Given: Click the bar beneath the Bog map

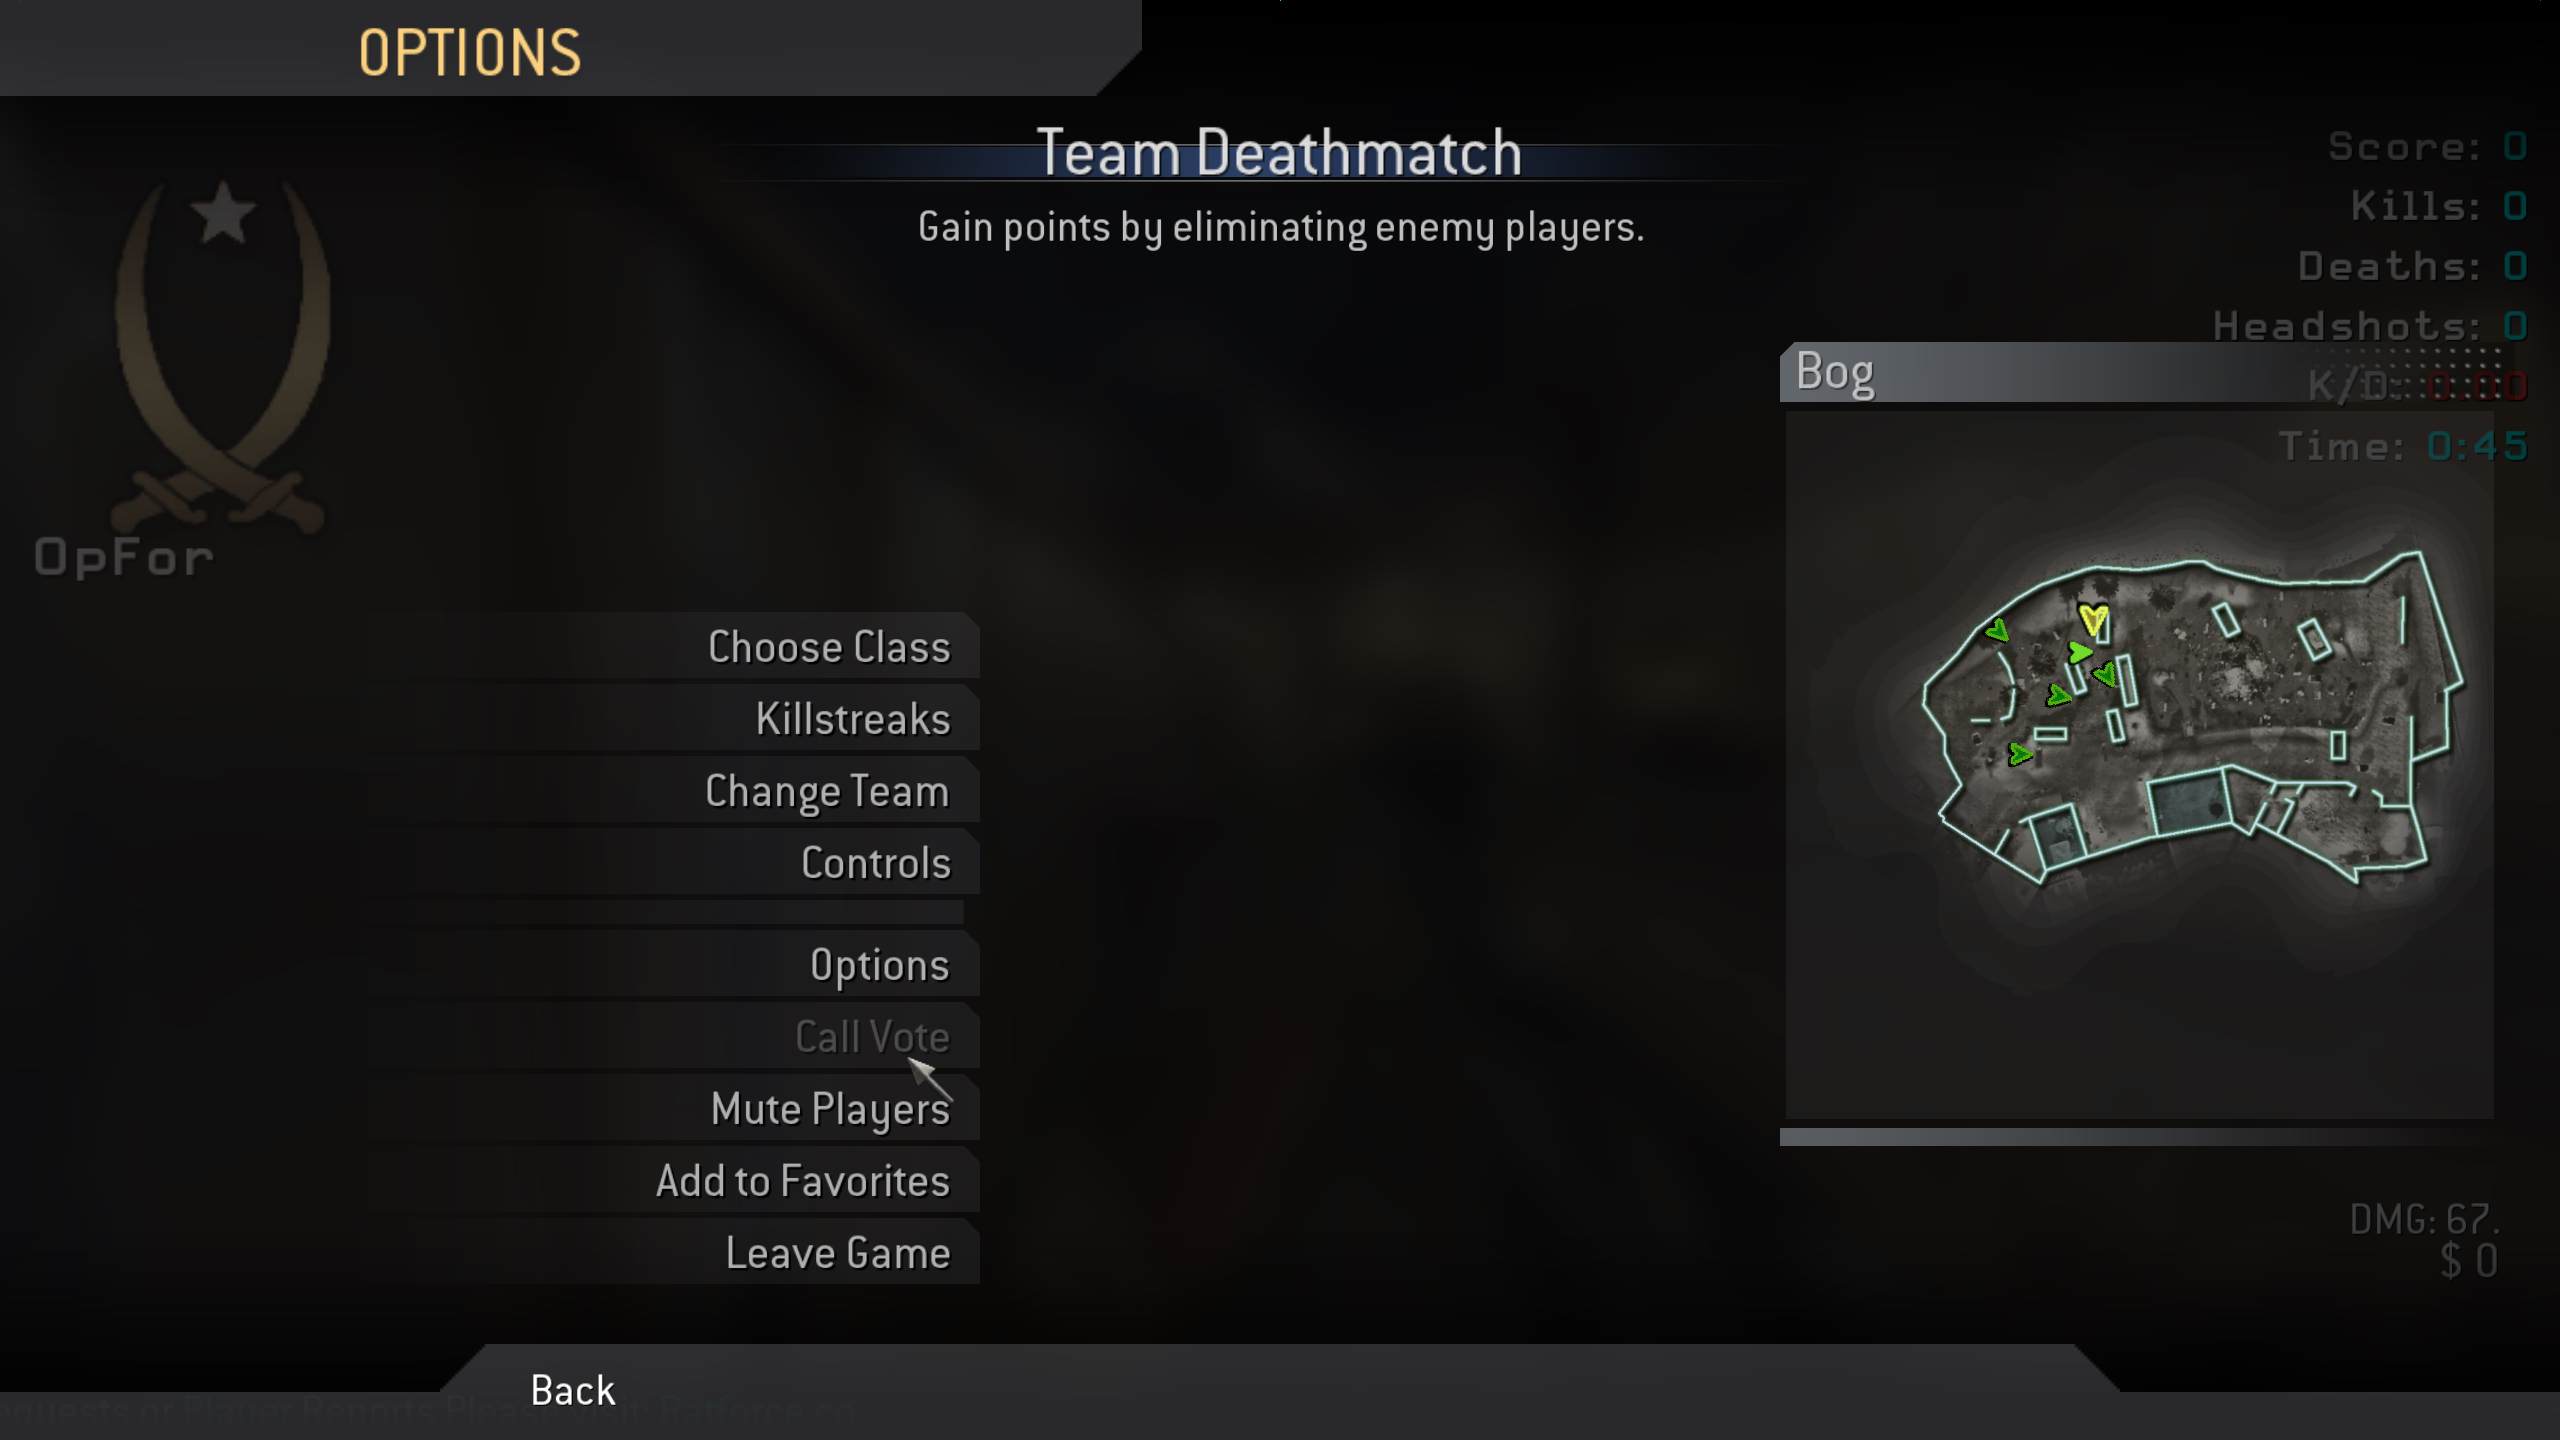Looking at the screenshot, I should pyautogui.click(x=2139, y=1137).
